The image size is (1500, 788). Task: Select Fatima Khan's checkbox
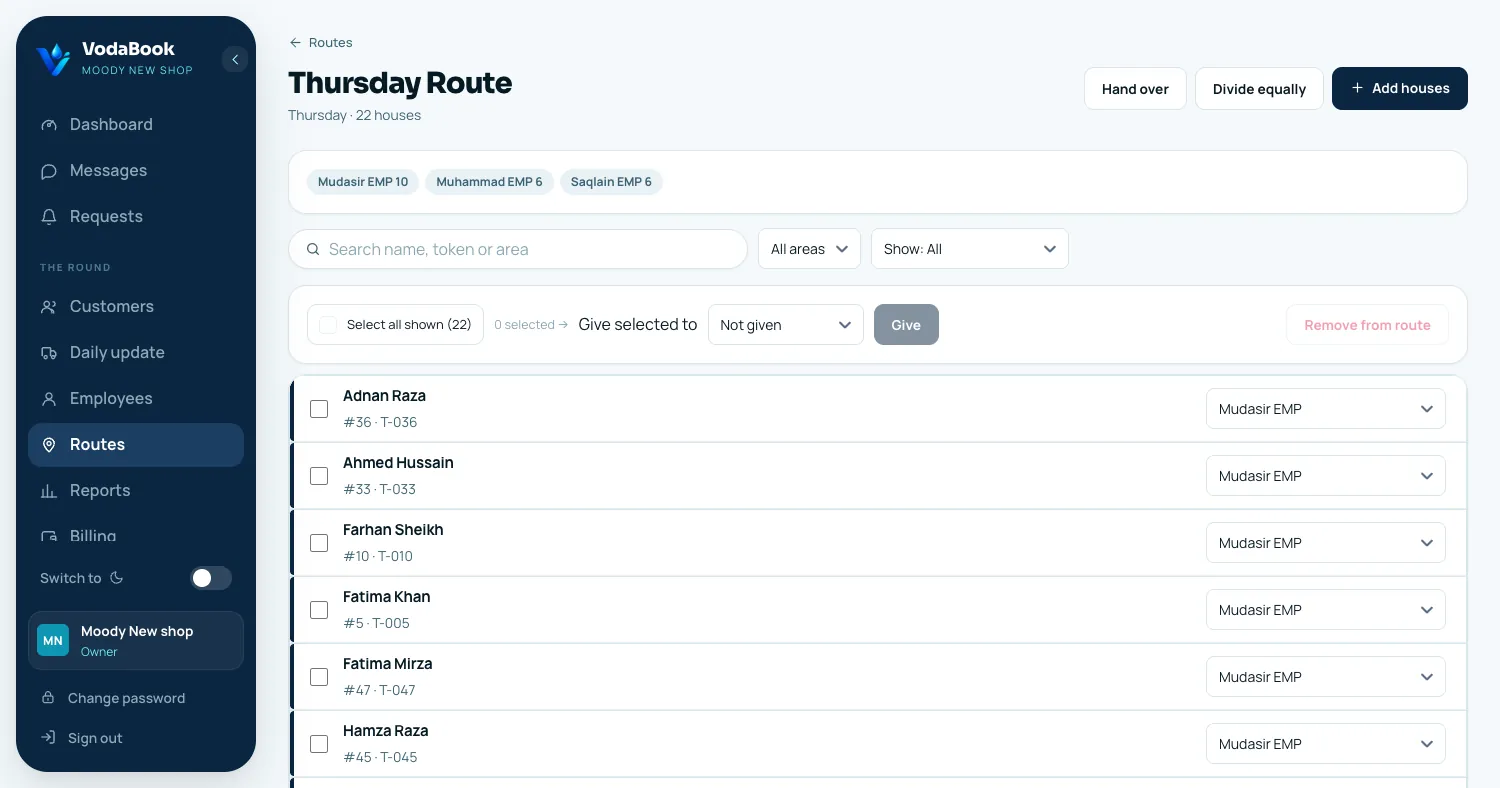tap(319, 610)
